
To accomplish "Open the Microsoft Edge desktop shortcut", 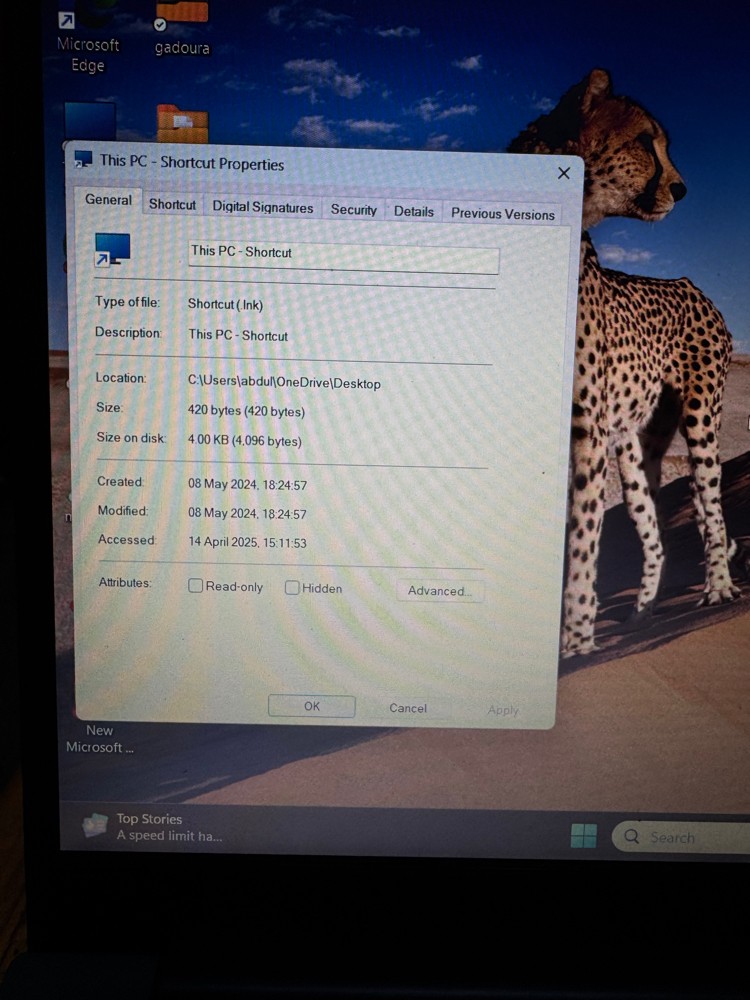I will (87, 38).
